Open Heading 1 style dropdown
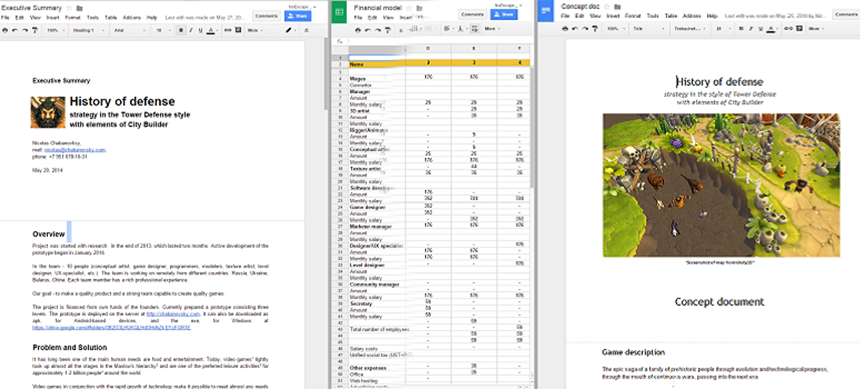 pos(88,30)
